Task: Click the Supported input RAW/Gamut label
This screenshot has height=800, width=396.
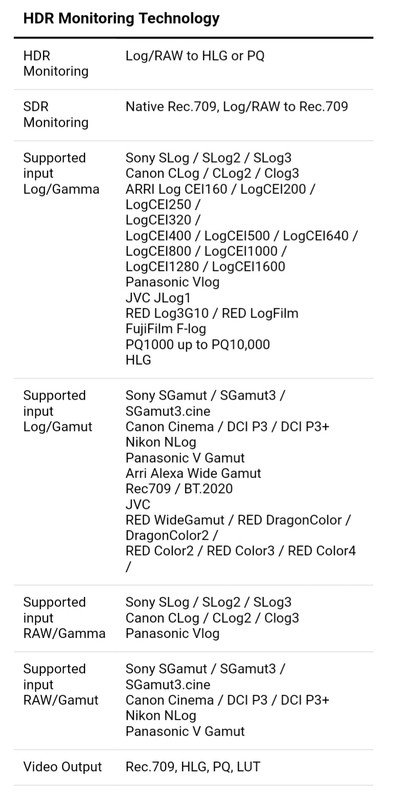Action: [x=61, y=685]
